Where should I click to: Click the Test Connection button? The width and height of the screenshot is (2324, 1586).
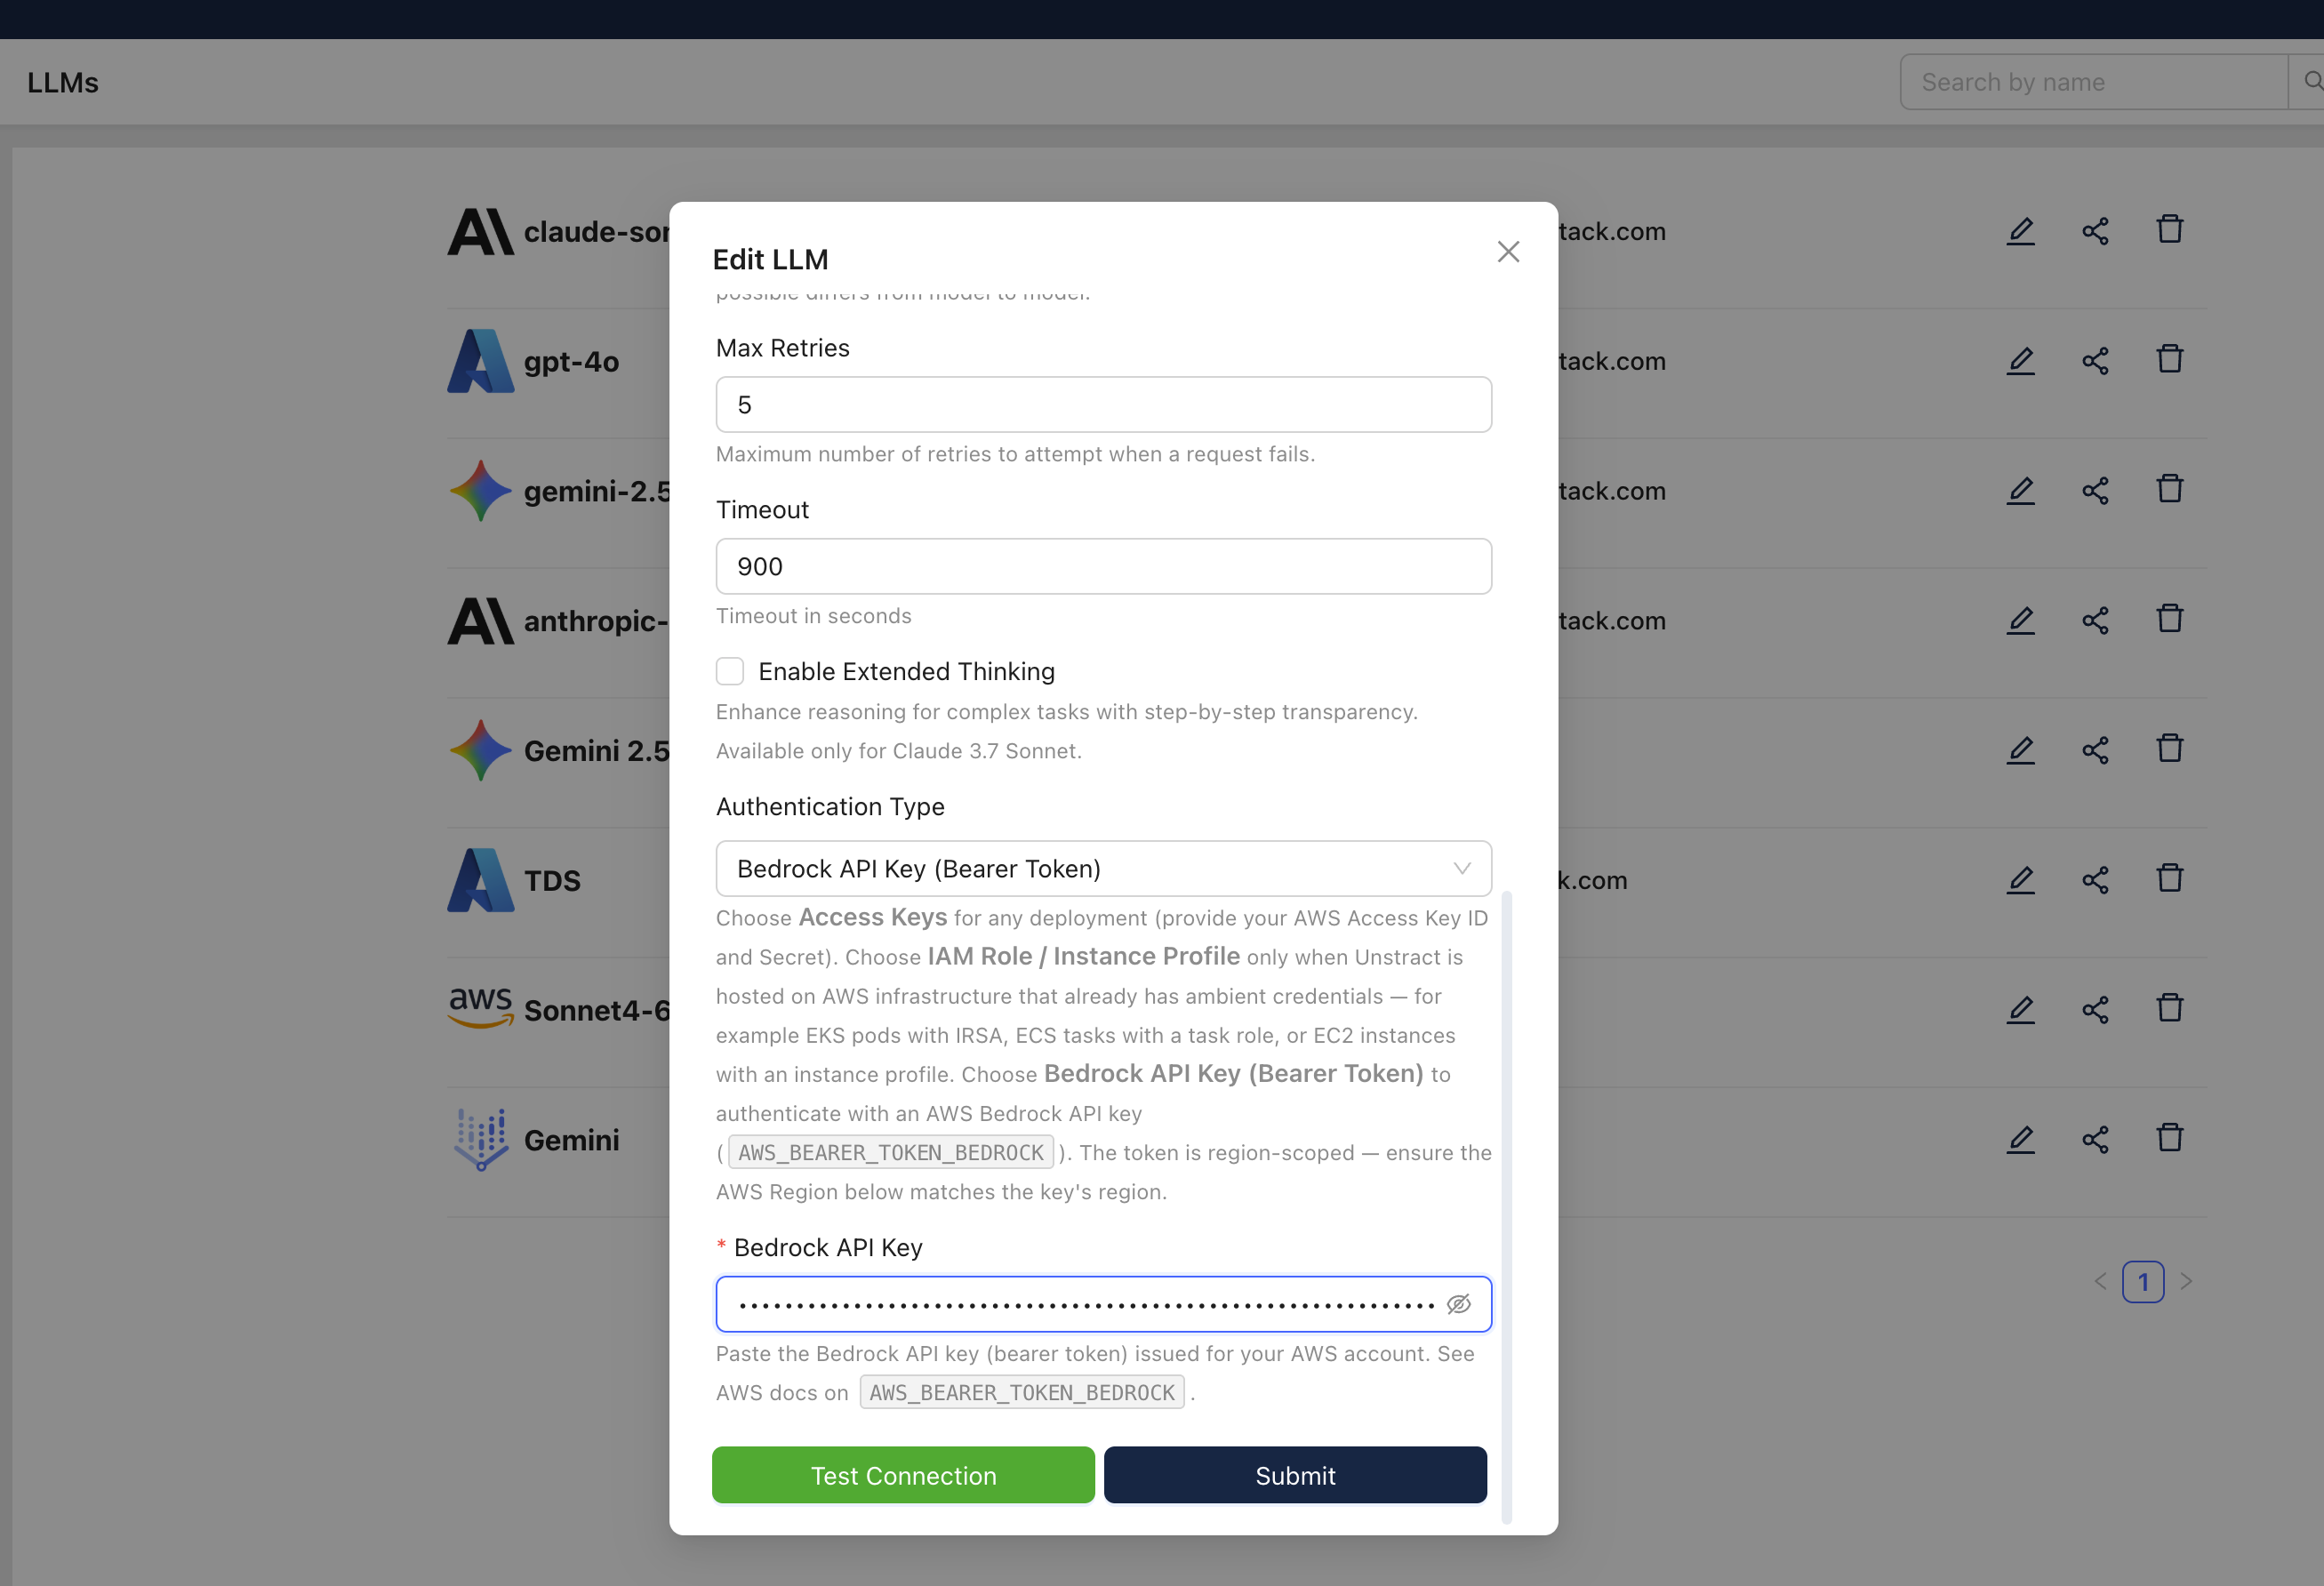coord(903,1475)
